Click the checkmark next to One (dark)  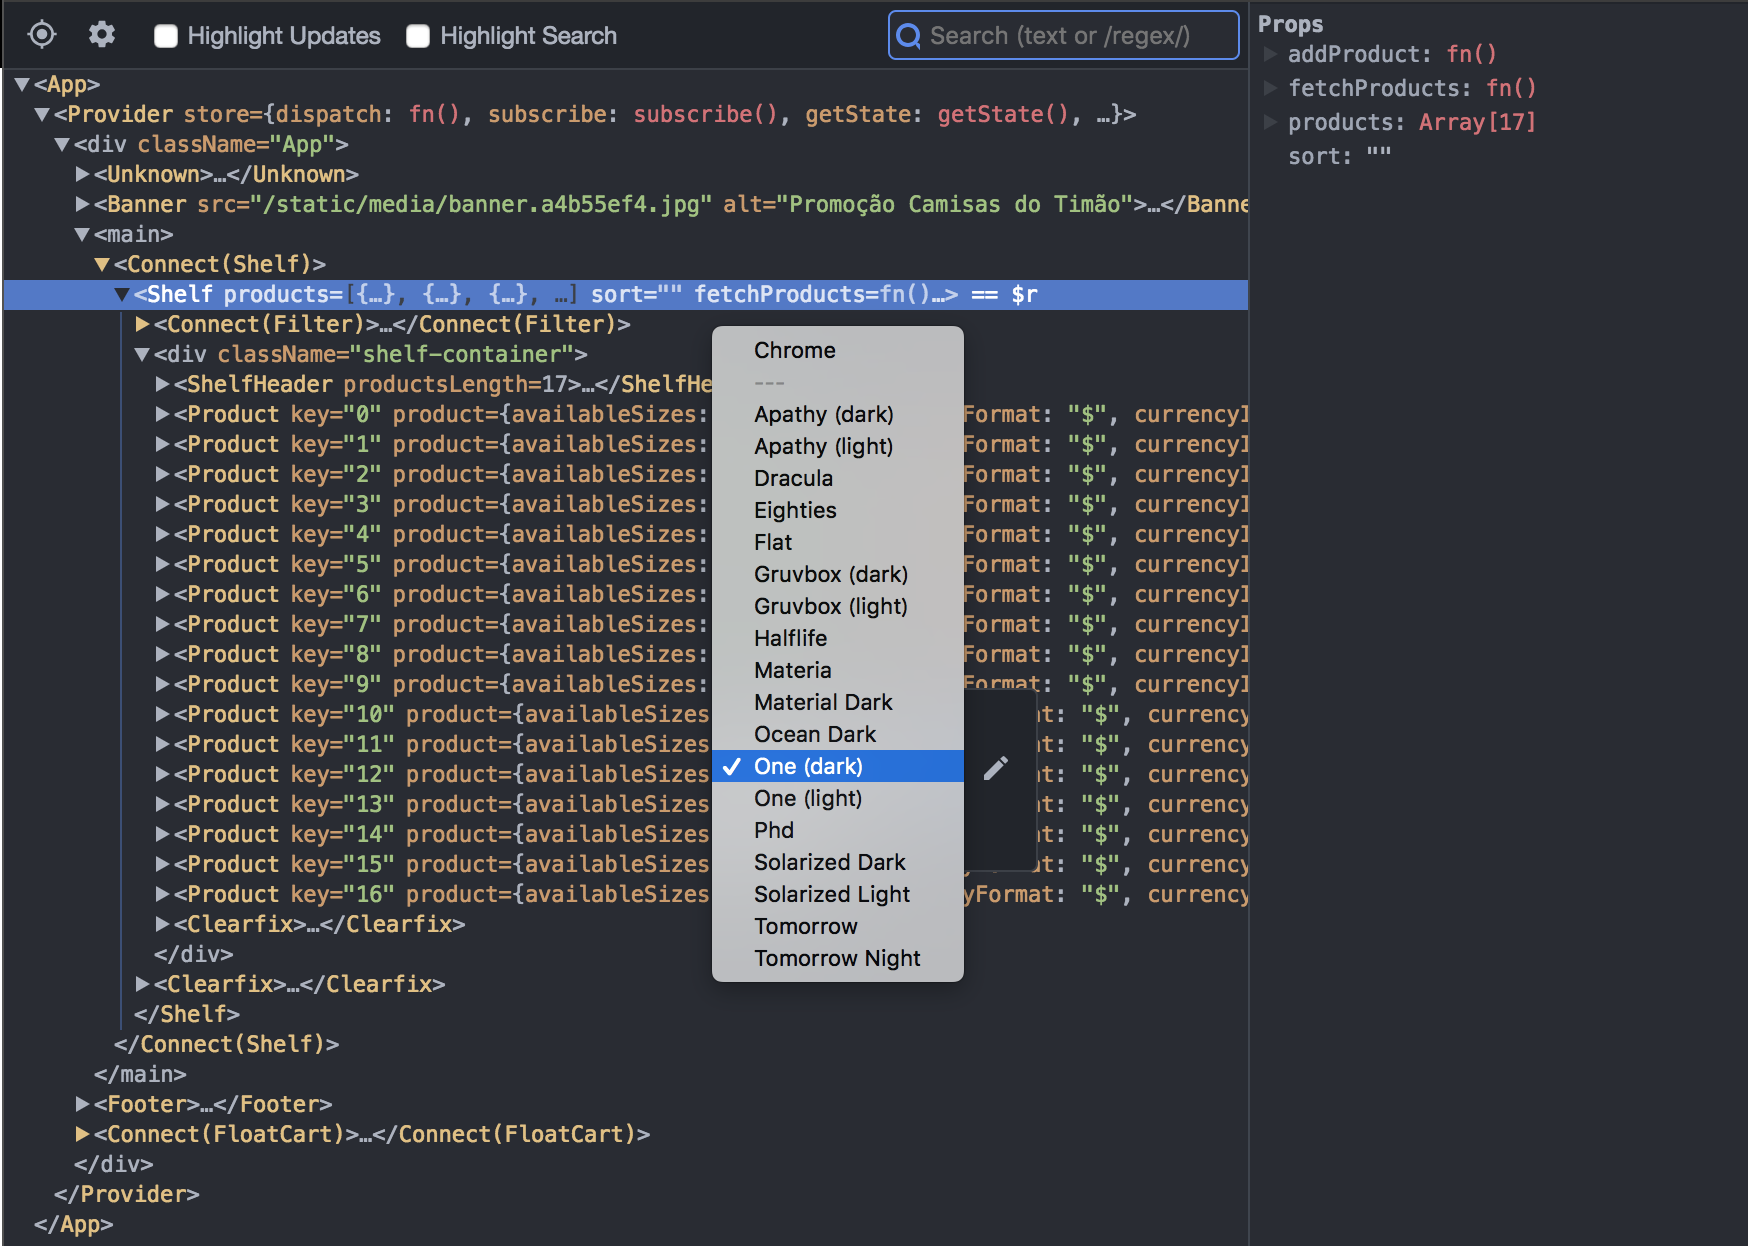733,766
